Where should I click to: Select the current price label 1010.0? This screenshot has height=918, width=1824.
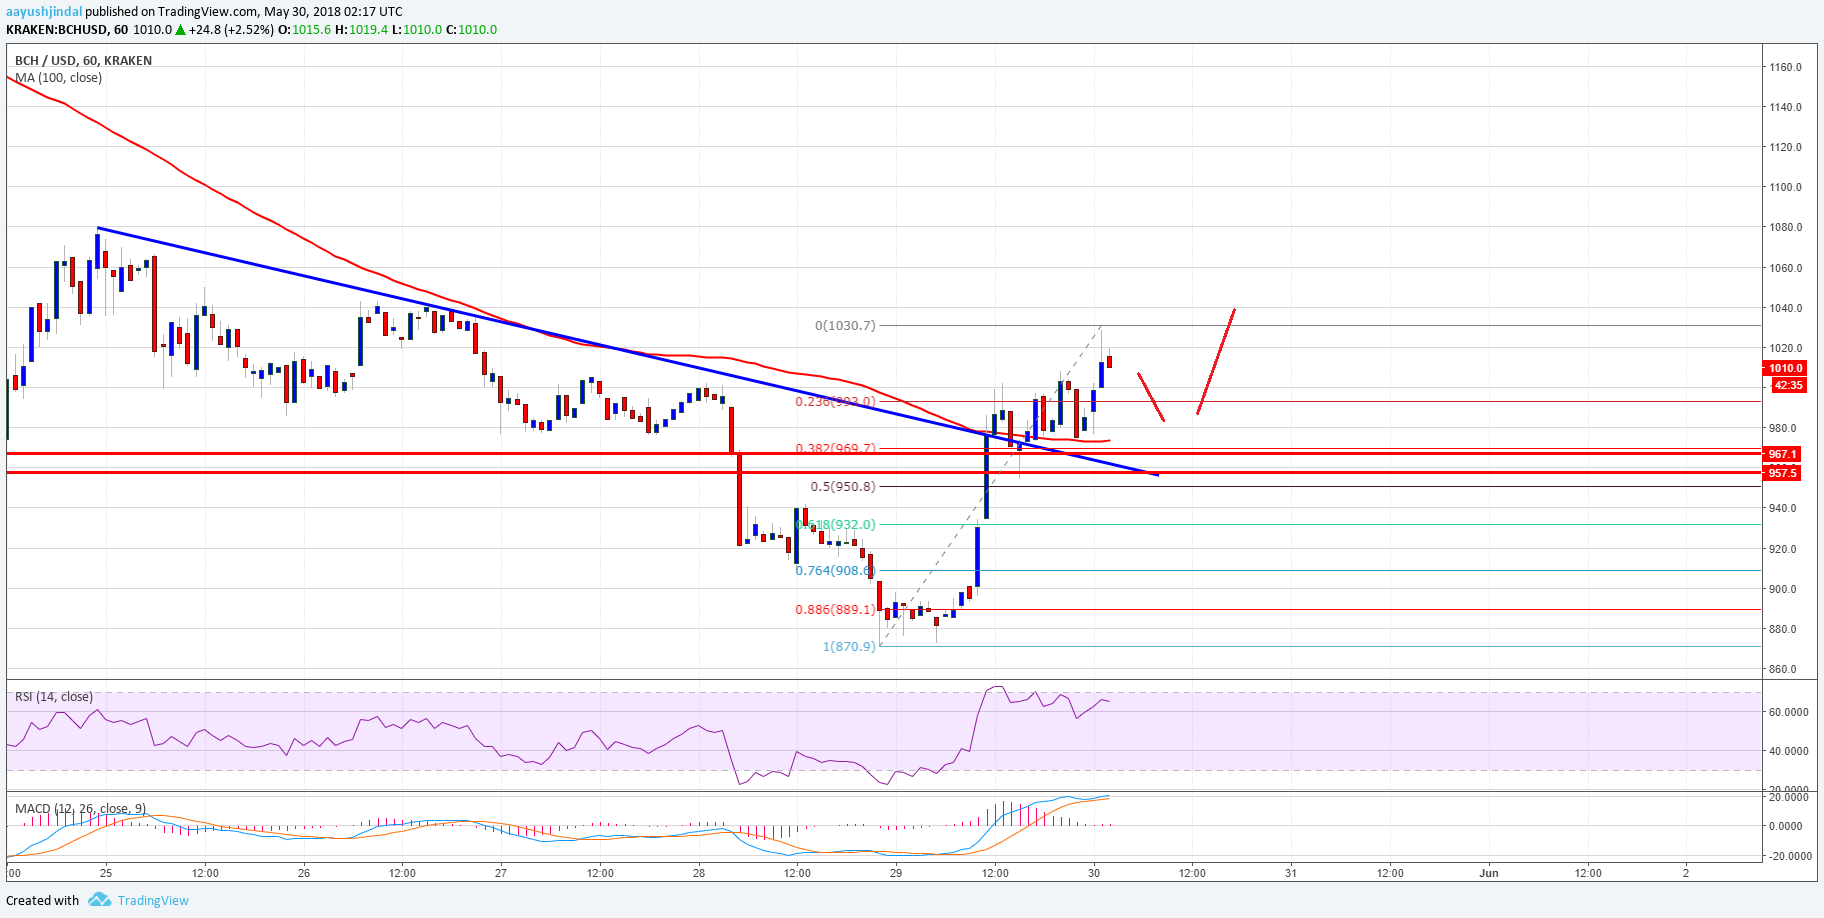(x=1785, y=368)
